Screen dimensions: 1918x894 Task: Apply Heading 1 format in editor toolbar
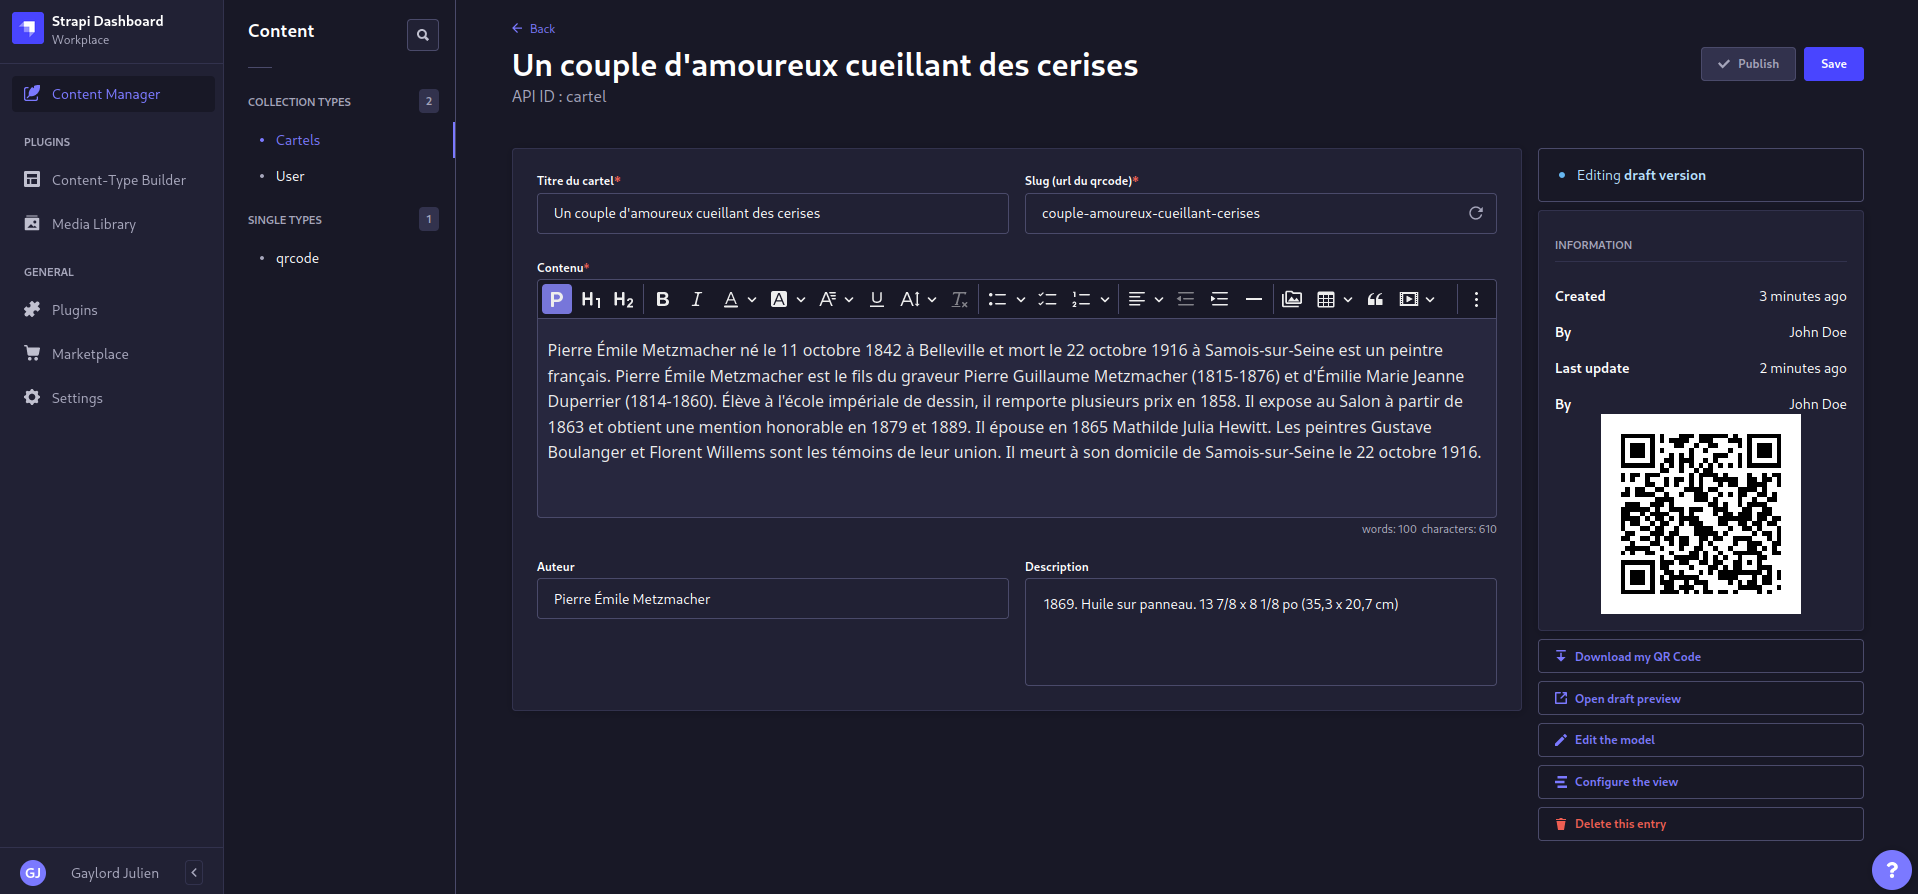591,299
